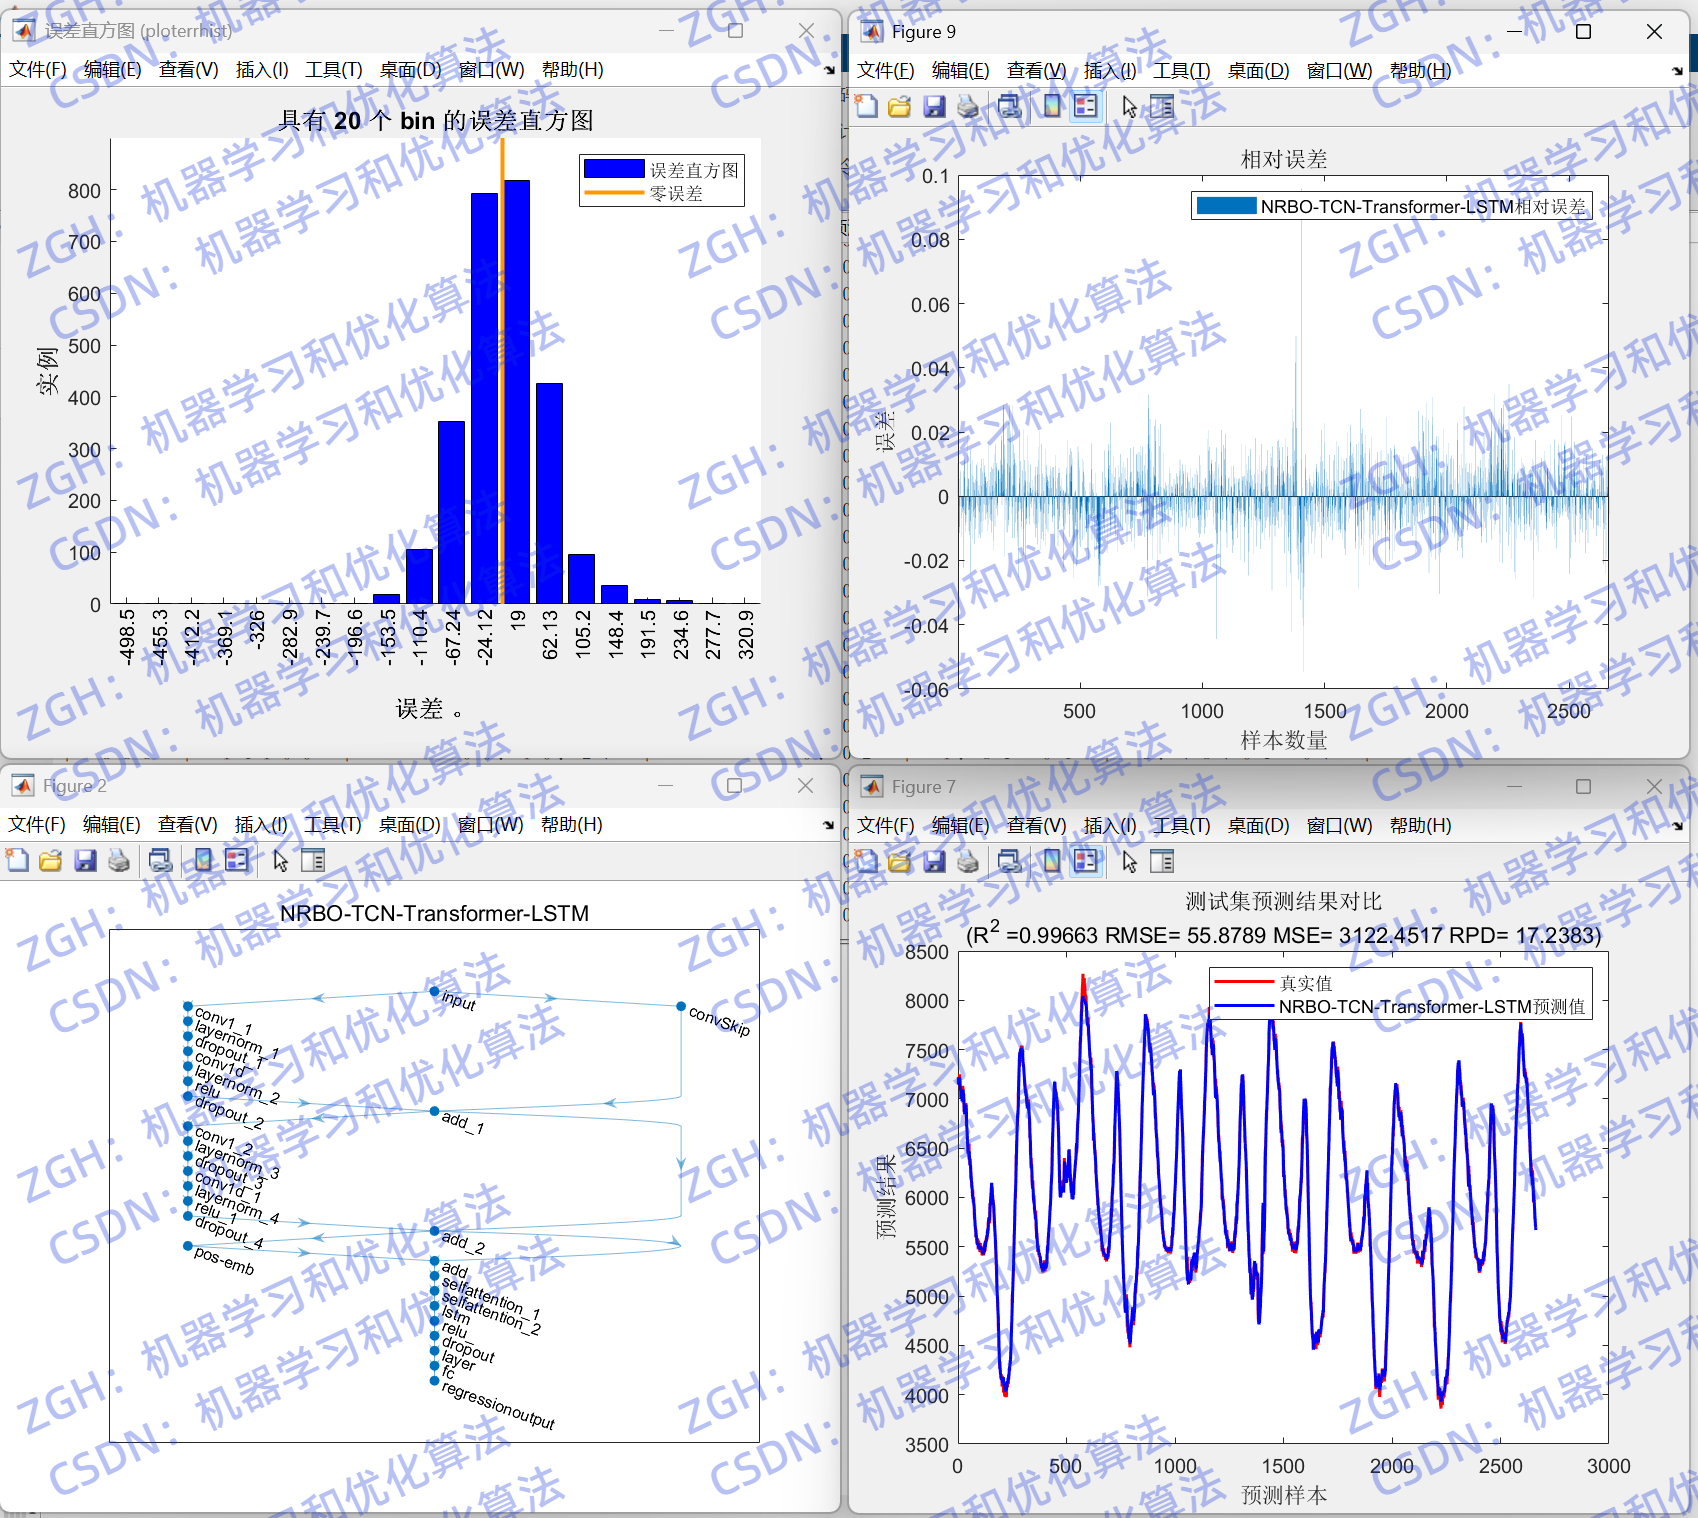Toggle Insert Legend icon in Figure 9 toolbar
The width and height of the screenshot is (1698, 1518).
click(x=1085, y=106)
